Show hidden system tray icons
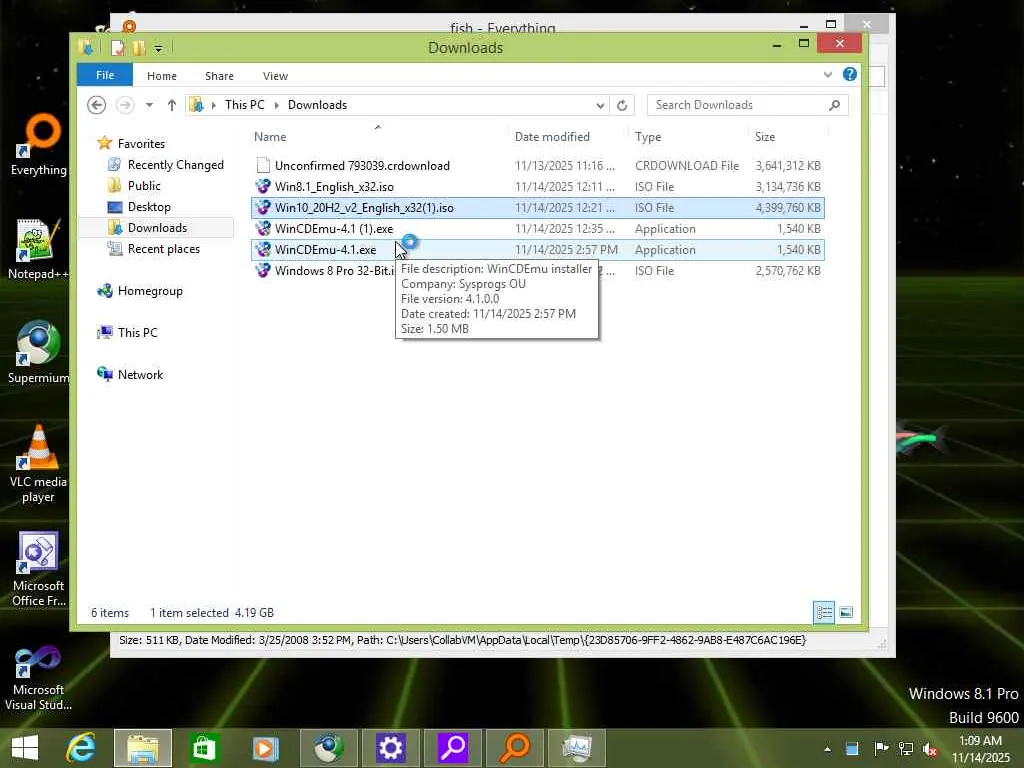1024x768 pixels. coord(827,749)
